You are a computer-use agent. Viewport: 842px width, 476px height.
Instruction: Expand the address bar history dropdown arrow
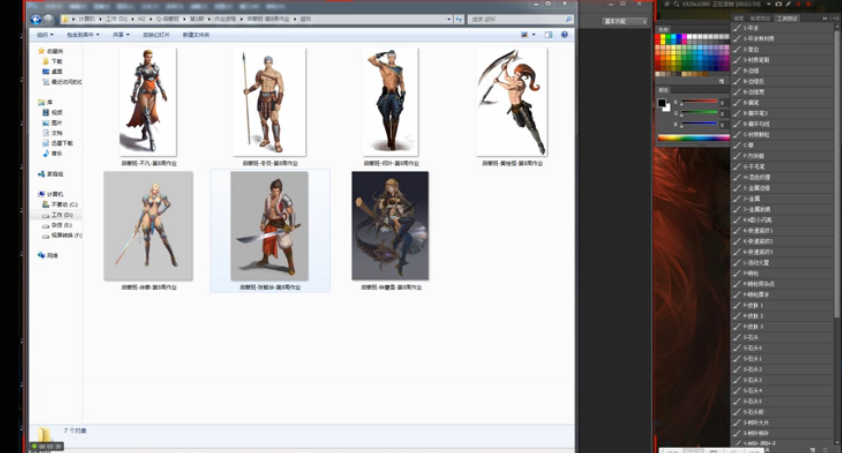(449, 19)
